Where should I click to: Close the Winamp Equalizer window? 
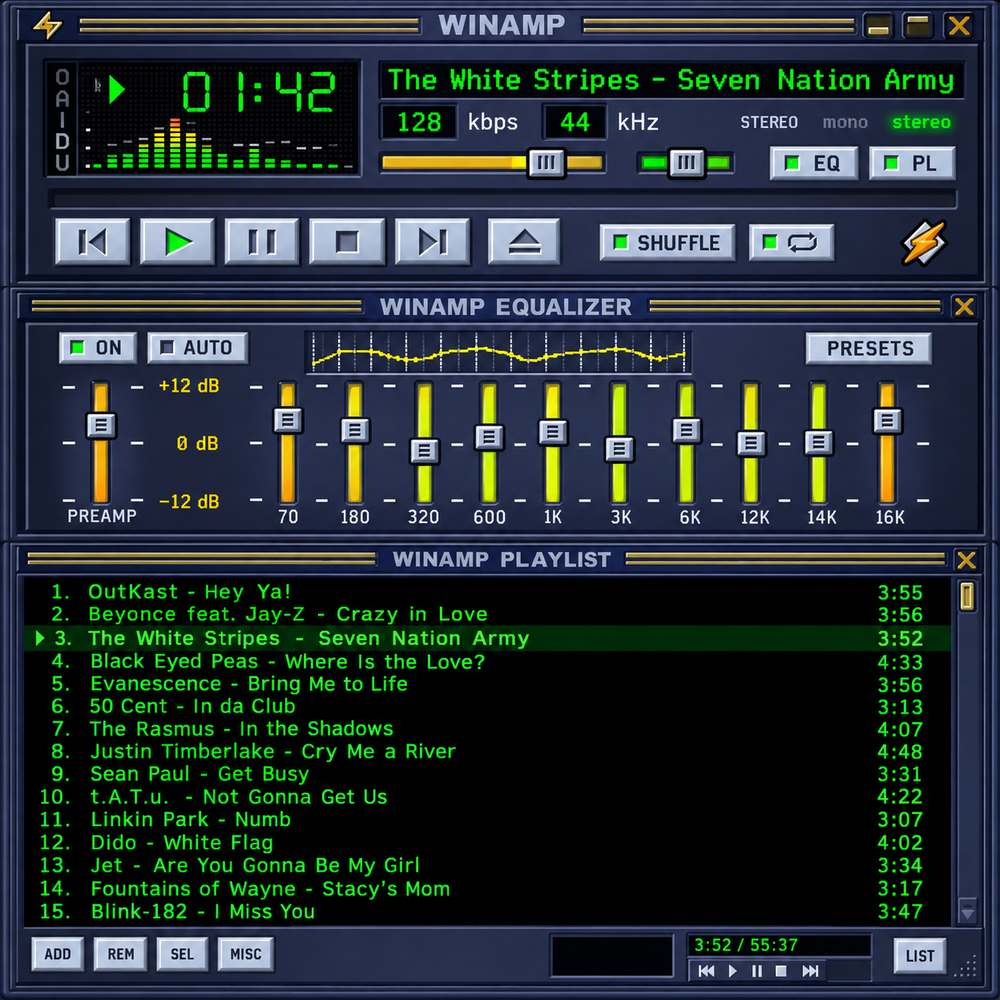pos(964,307)
